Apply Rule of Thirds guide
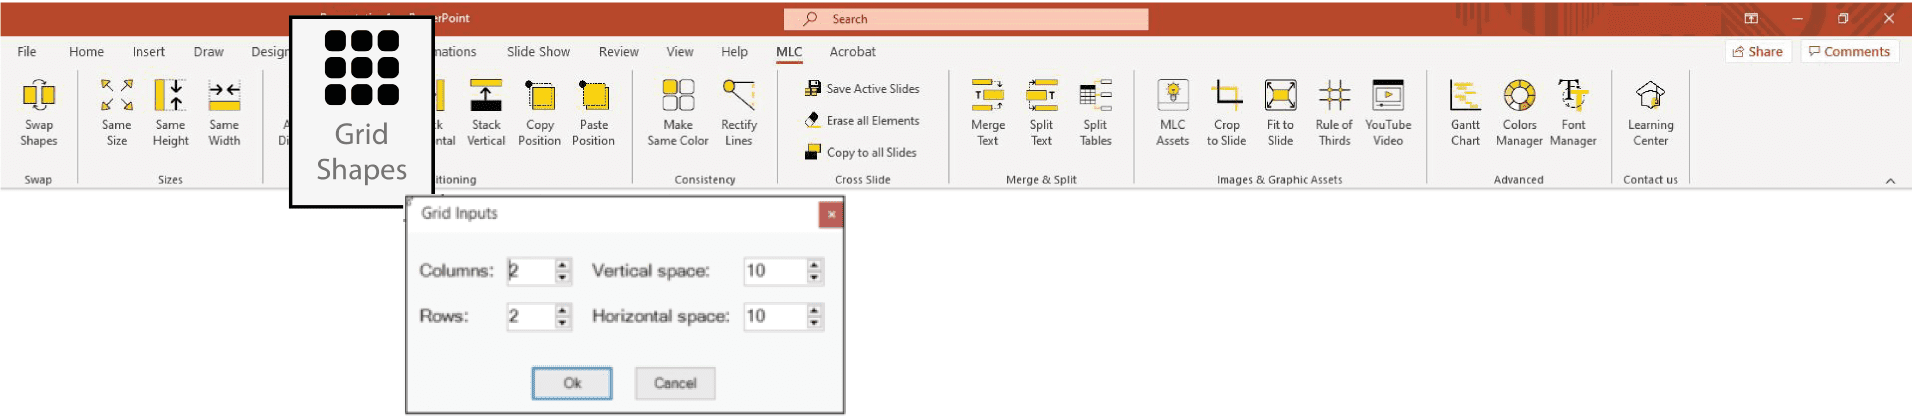 coord(1334,97)
